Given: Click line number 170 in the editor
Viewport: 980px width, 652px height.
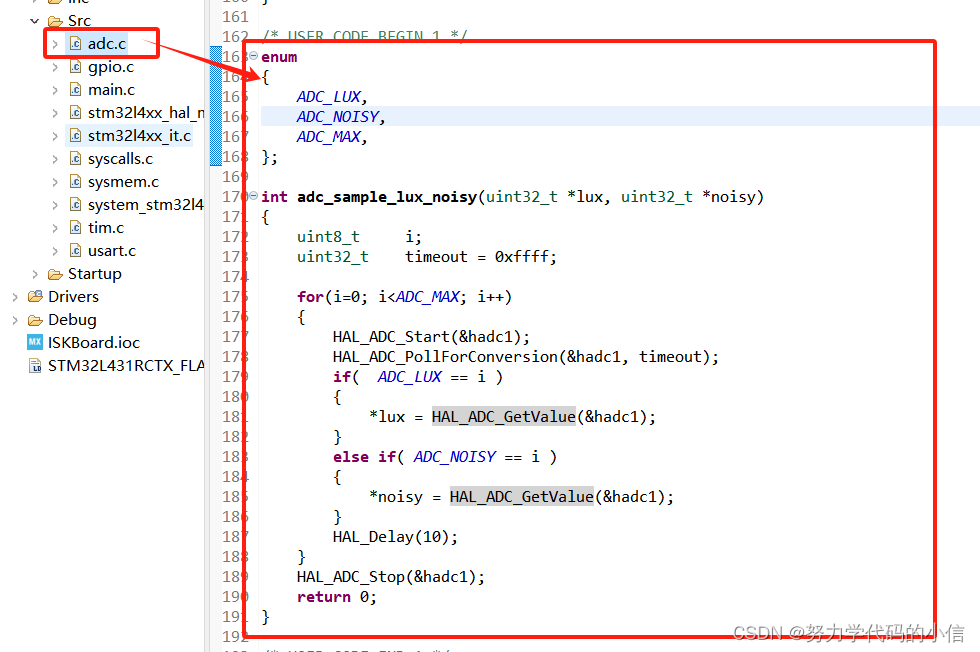Looking at the screenshot, I should pos(233,196).
